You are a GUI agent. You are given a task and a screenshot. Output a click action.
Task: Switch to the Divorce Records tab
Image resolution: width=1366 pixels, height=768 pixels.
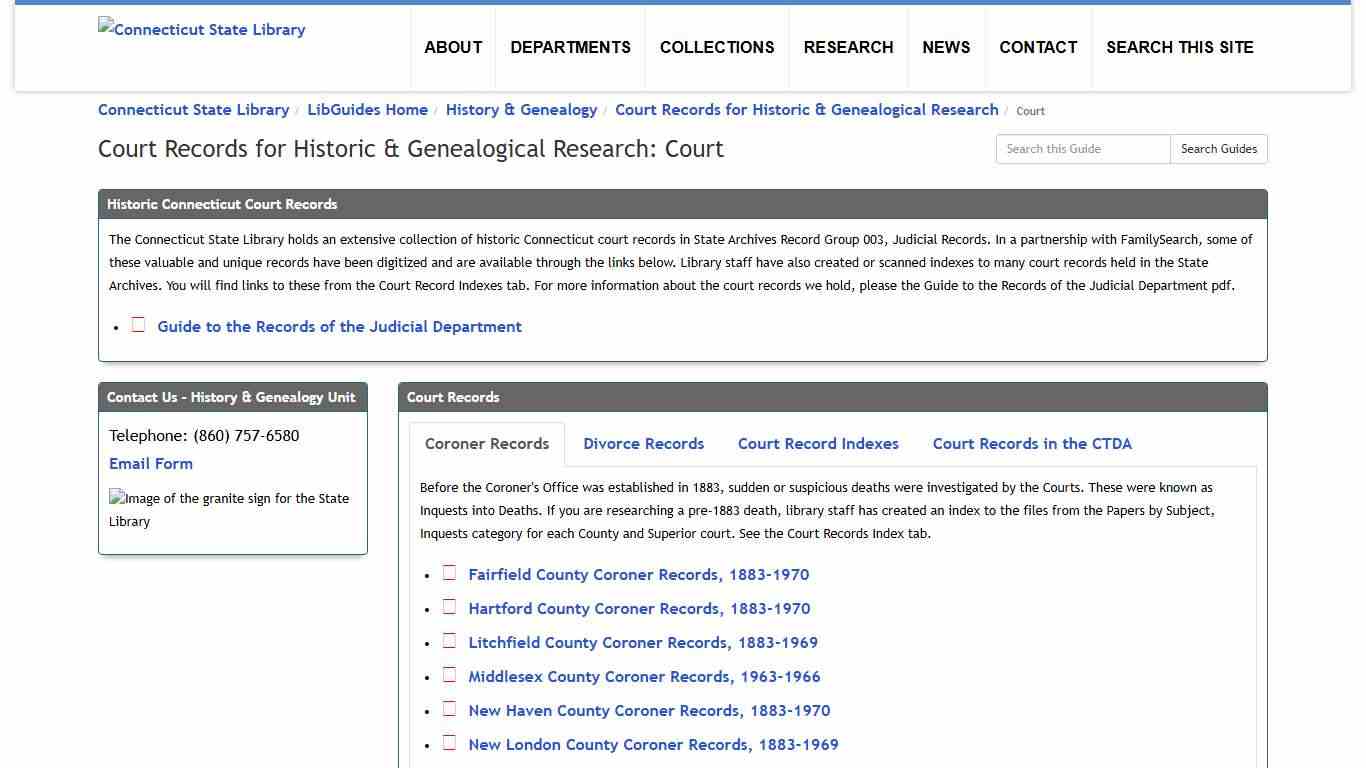[643, 443]
